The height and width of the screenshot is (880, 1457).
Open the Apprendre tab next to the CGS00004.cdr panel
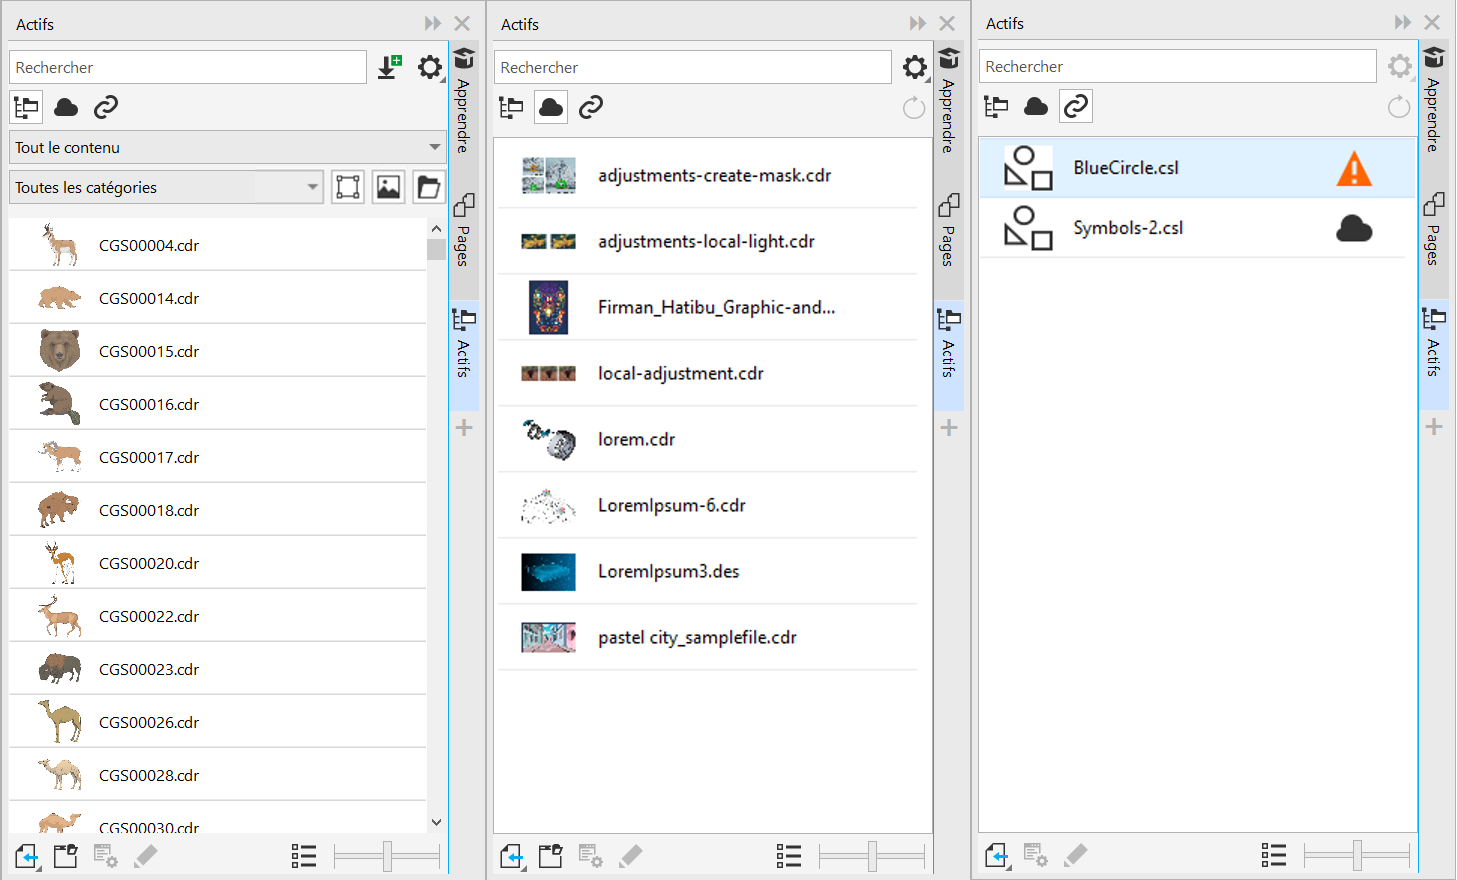[463, 100]
